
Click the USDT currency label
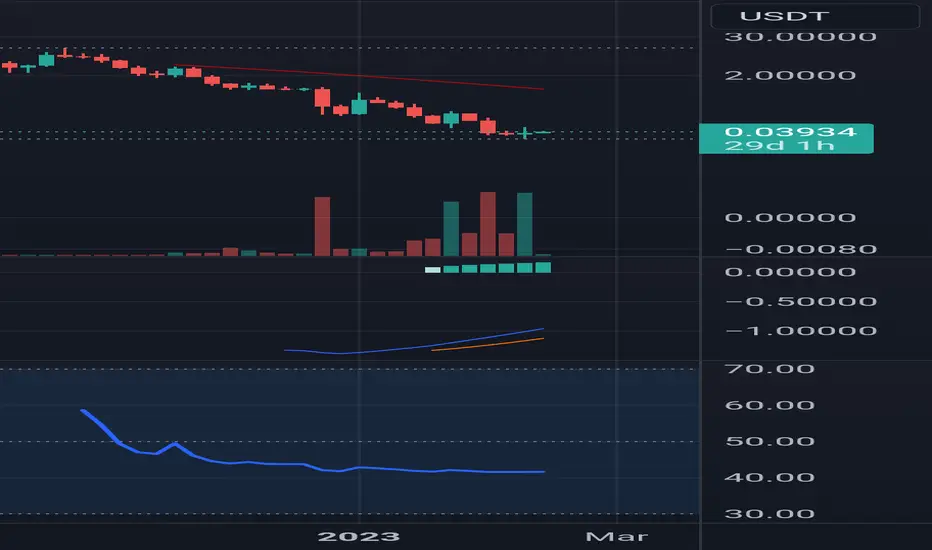tap(784, 16)
